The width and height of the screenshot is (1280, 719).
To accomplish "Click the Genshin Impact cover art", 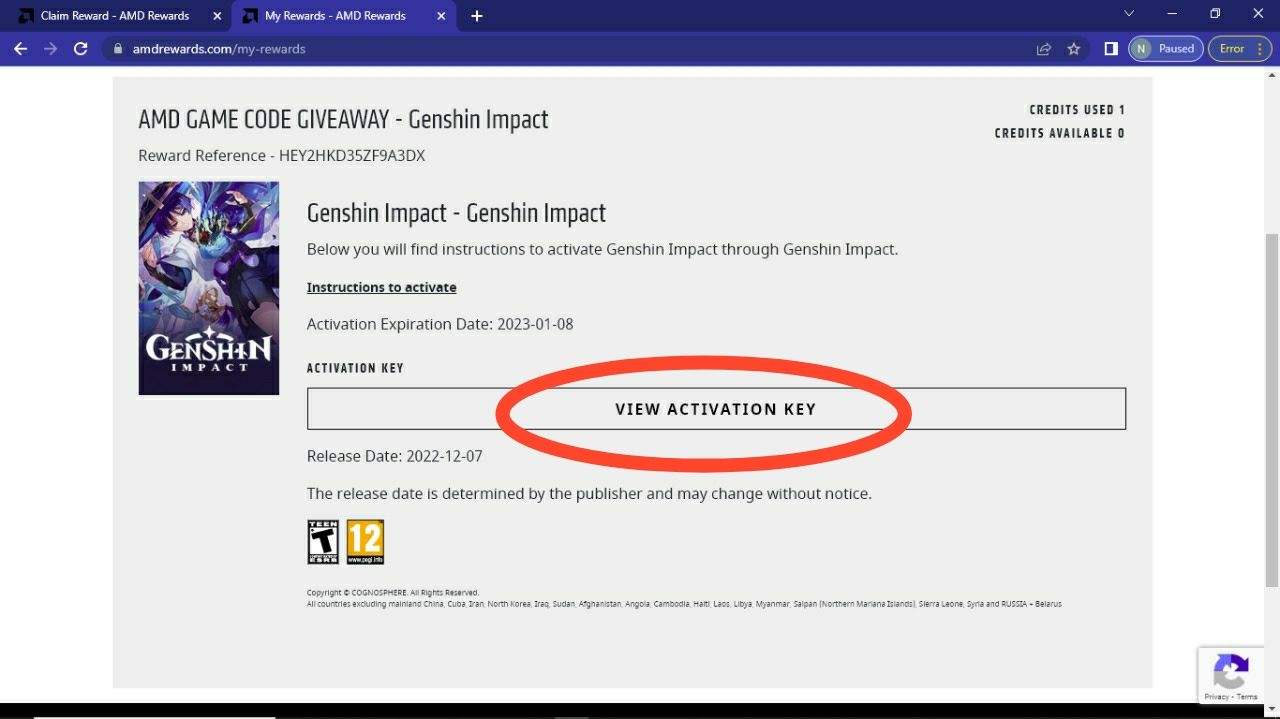I will pyautogui.click(x=208, y=288).
